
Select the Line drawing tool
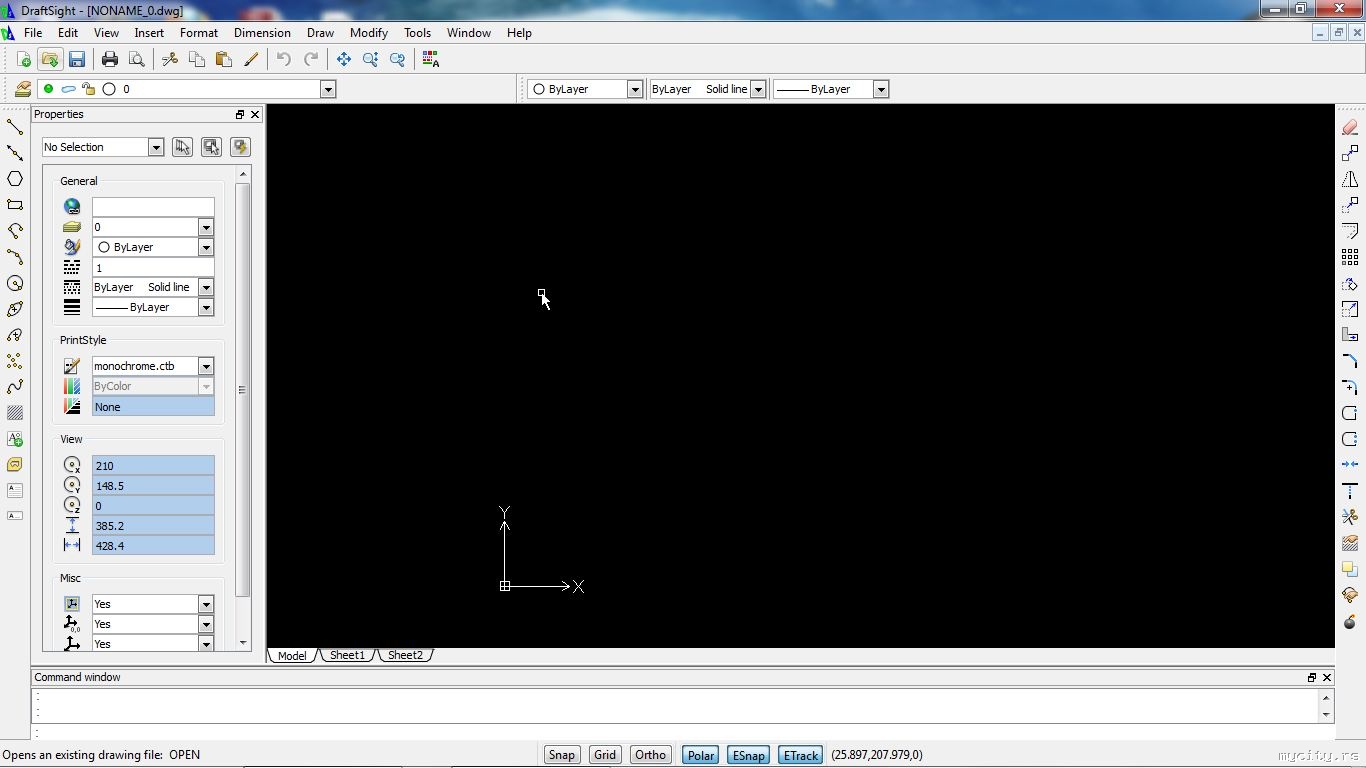pos(15,127)
